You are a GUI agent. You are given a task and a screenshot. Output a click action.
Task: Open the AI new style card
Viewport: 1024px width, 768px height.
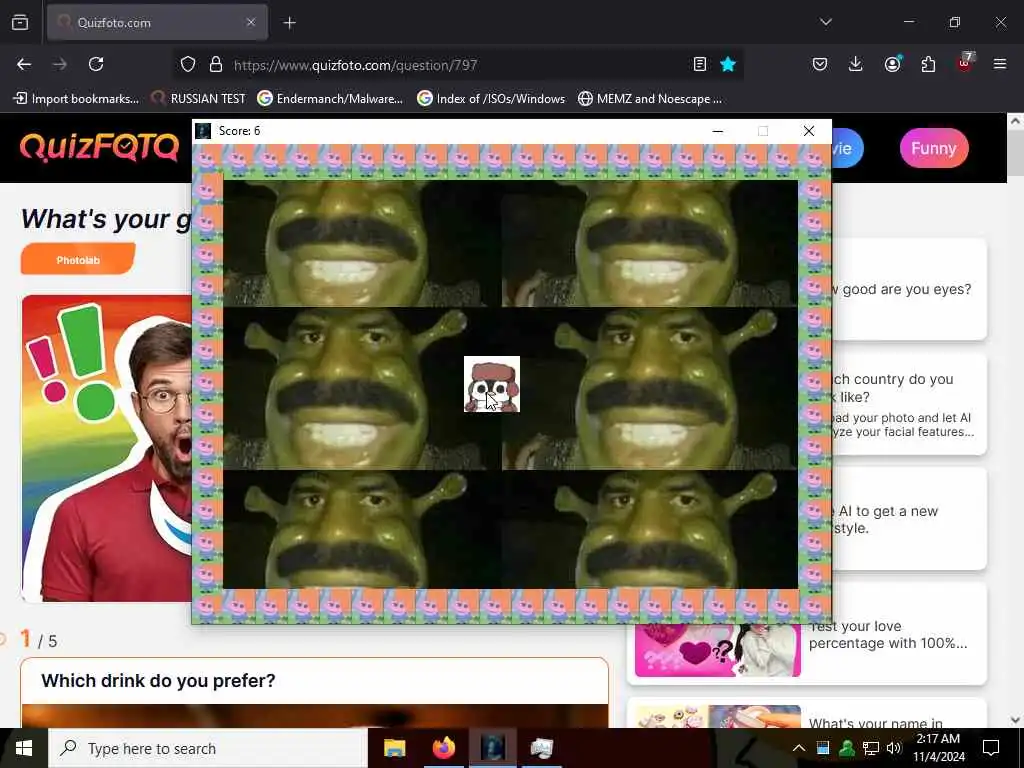[909, 519]
